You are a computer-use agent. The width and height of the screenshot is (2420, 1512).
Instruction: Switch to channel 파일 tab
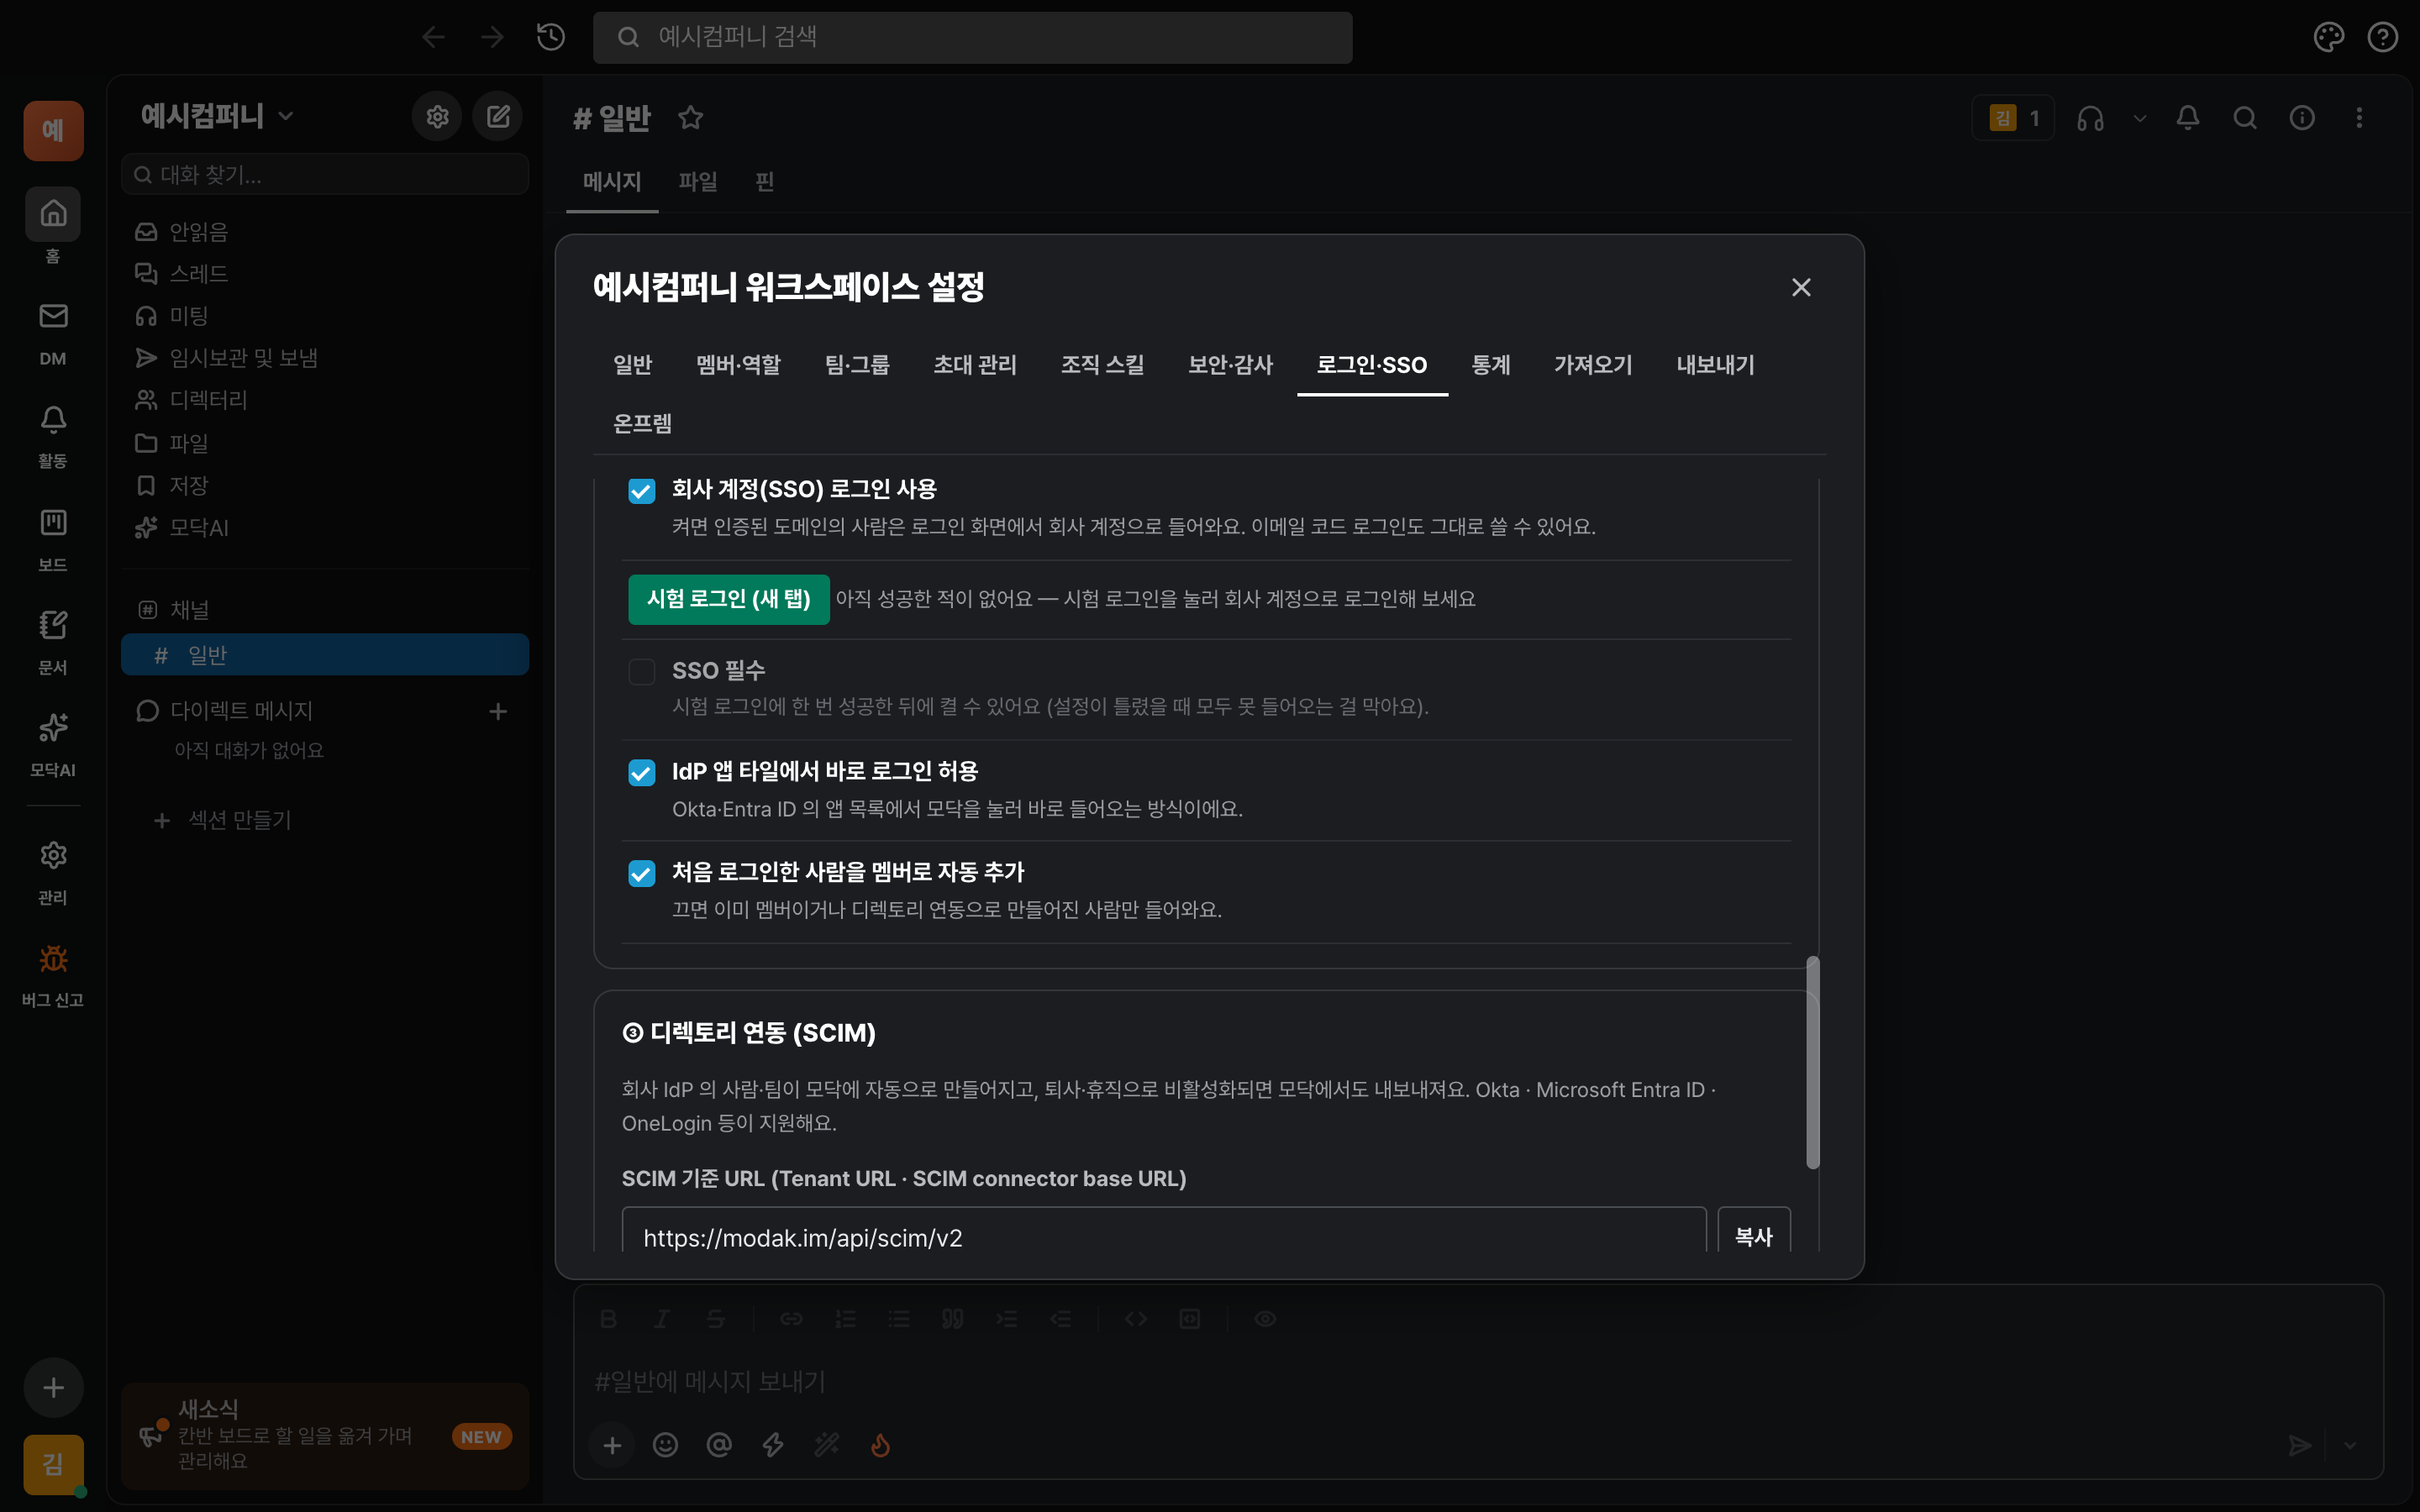pyautogui.click(x=697, y=182)
